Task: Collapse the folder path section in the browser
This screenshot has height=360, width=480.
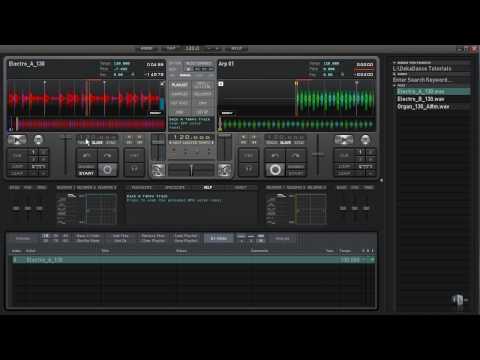Action: click(395, 63)
